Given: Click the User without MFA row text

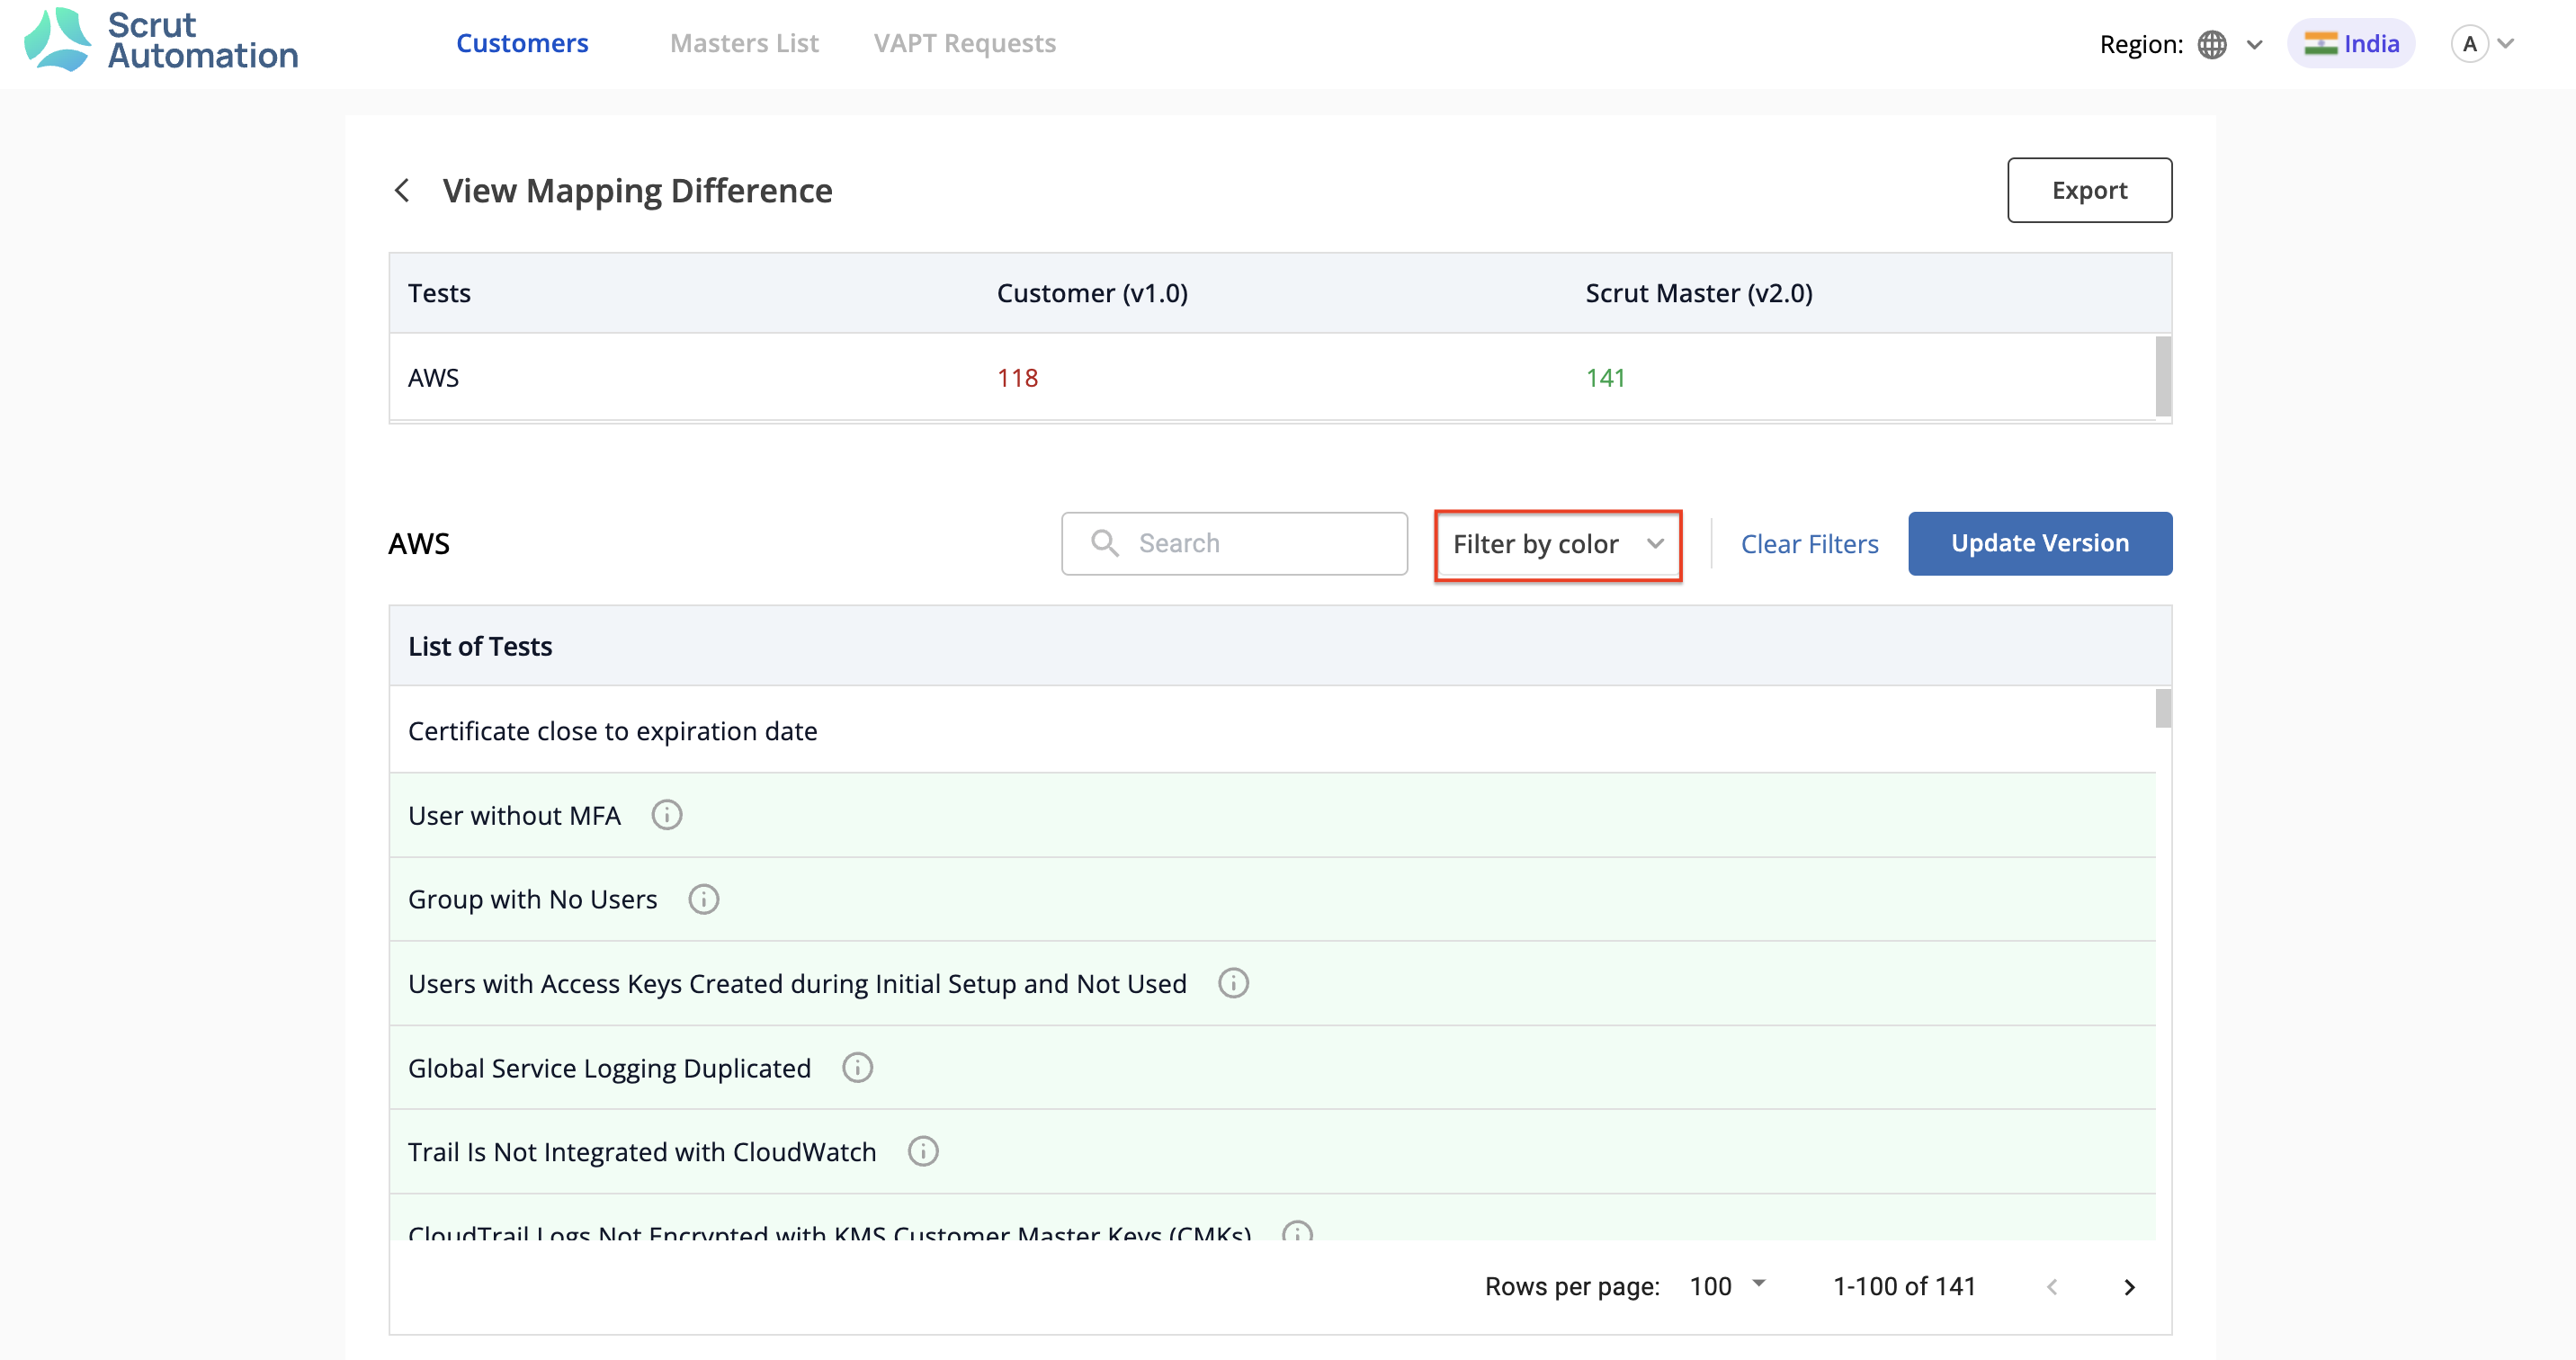Looking at the screenshot, I should [x=514, y=815].
